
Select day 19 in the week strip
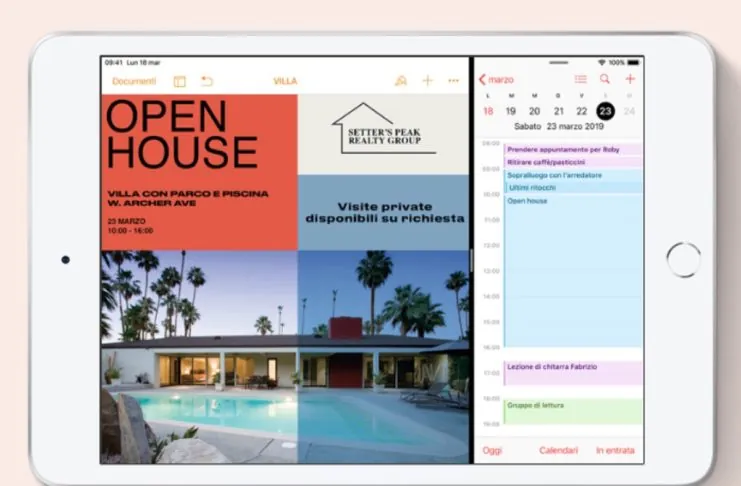(511, 111)
